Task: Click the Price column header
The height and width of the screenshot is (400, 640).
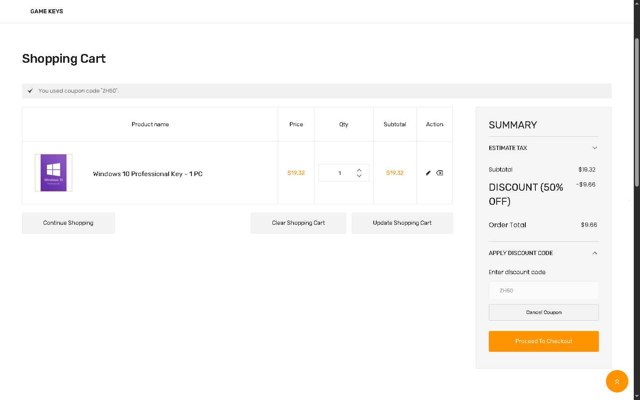Action: (296, 124)
